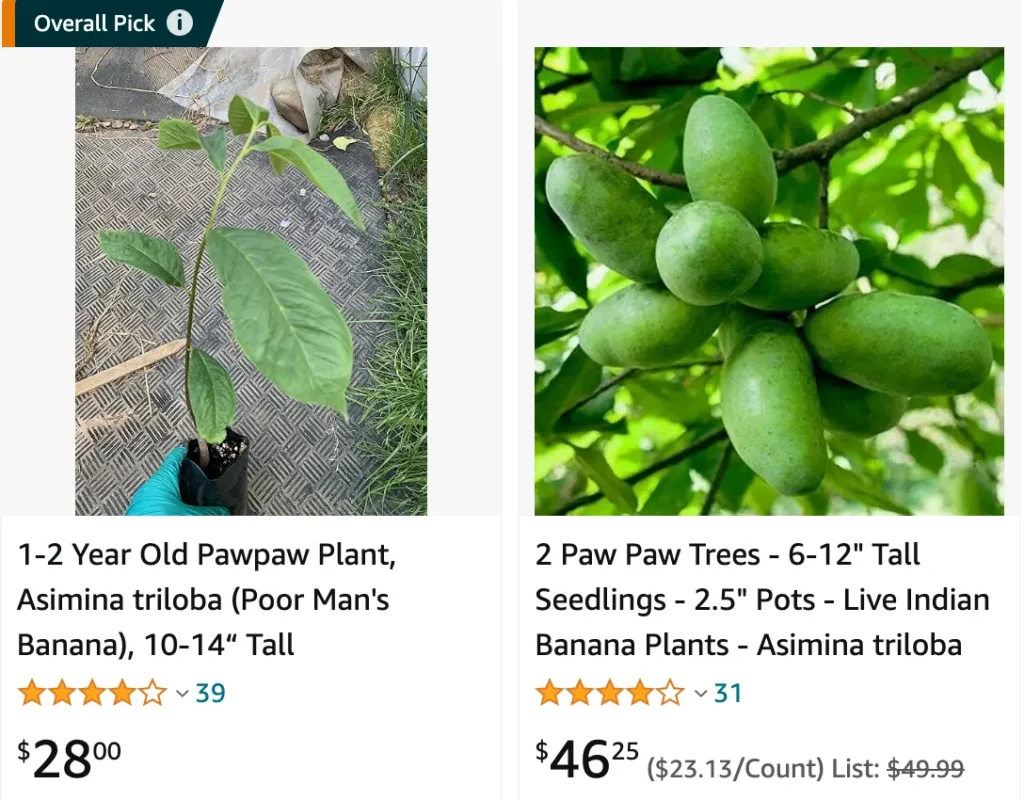Click the struck-through $49.99 list price
This screenshot has width=1024, height=800.
(x=926, y=769)
